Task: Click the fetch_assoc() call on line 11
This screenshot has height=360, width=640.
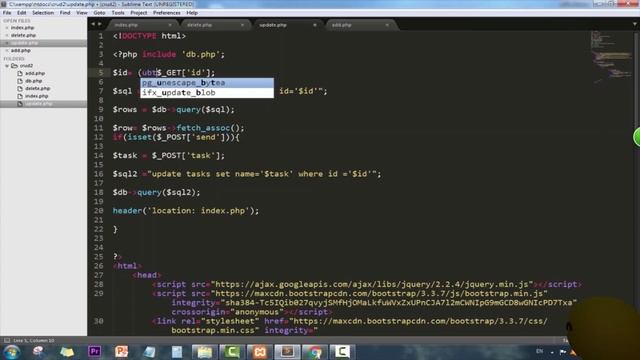Action: point(210,128)
